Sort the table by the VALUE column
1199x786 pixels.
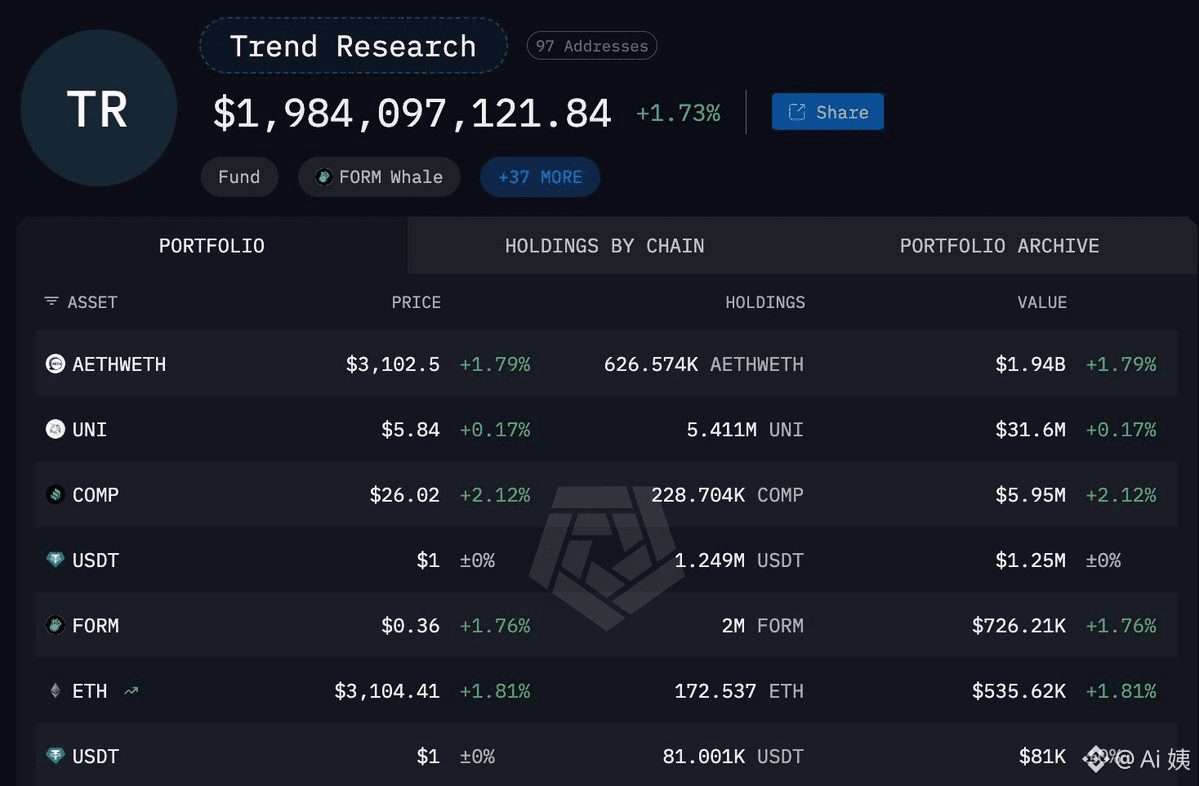point(1042,302)
